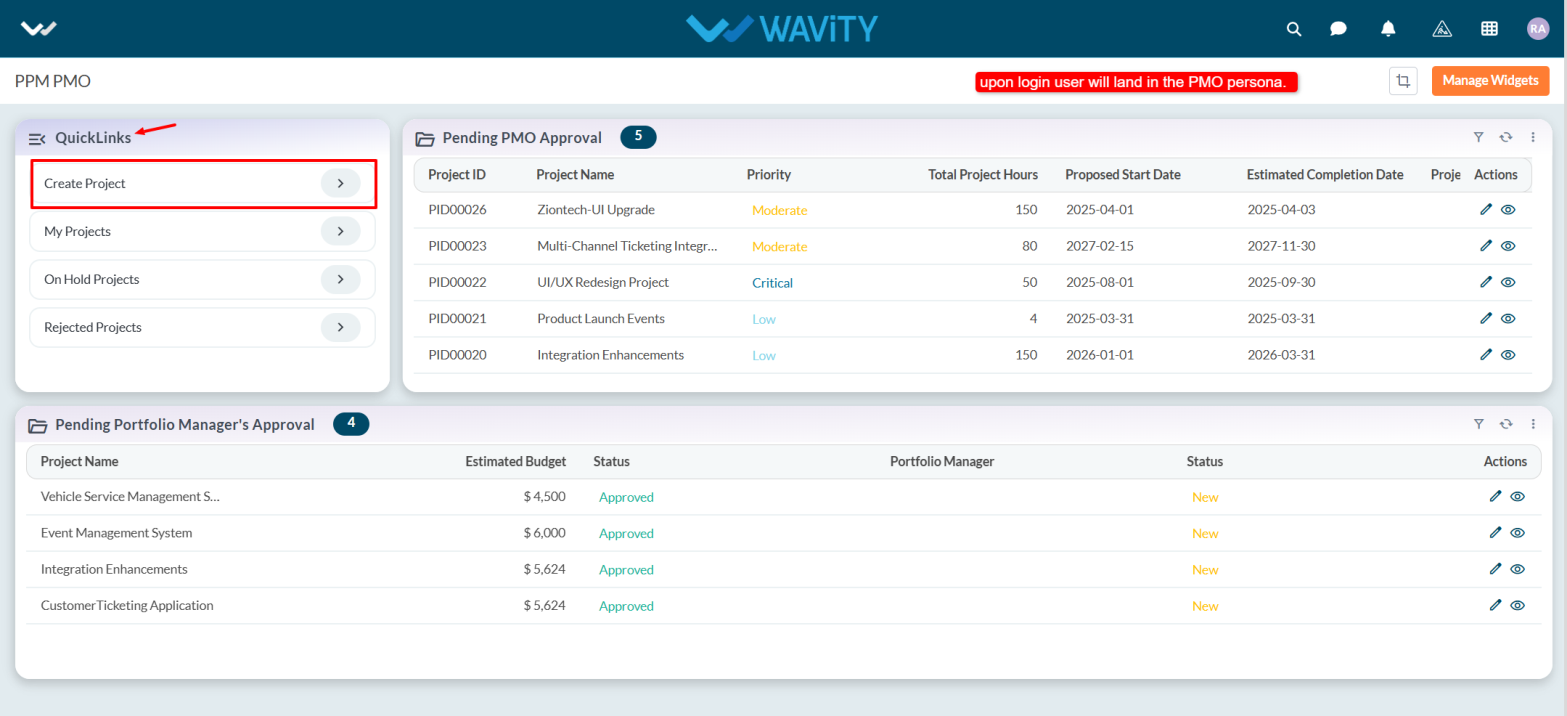Screen dimensions: 1567x716
Task: Filter the Pending Portfolio Manager's Approval widget
Action: pos(1478,424)
